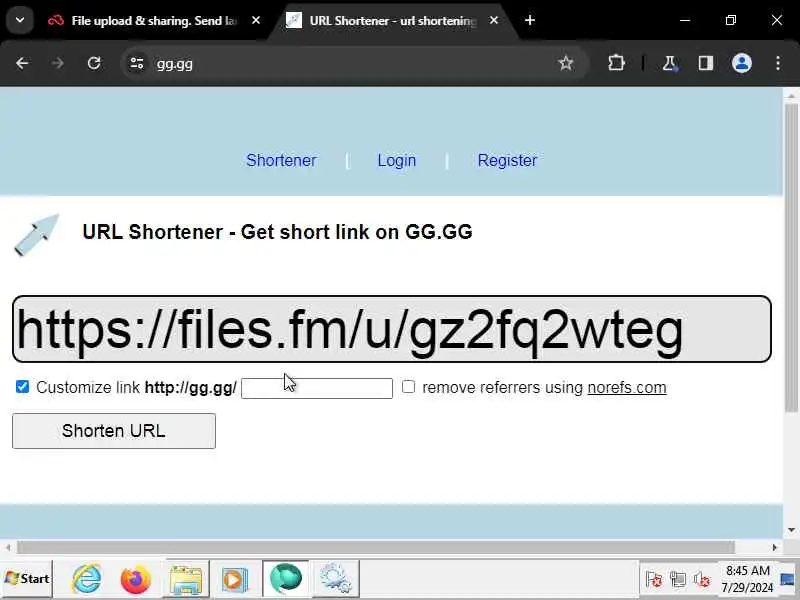Click the browser forward arrow
This screenshot has width=800, height=600.
58,63
